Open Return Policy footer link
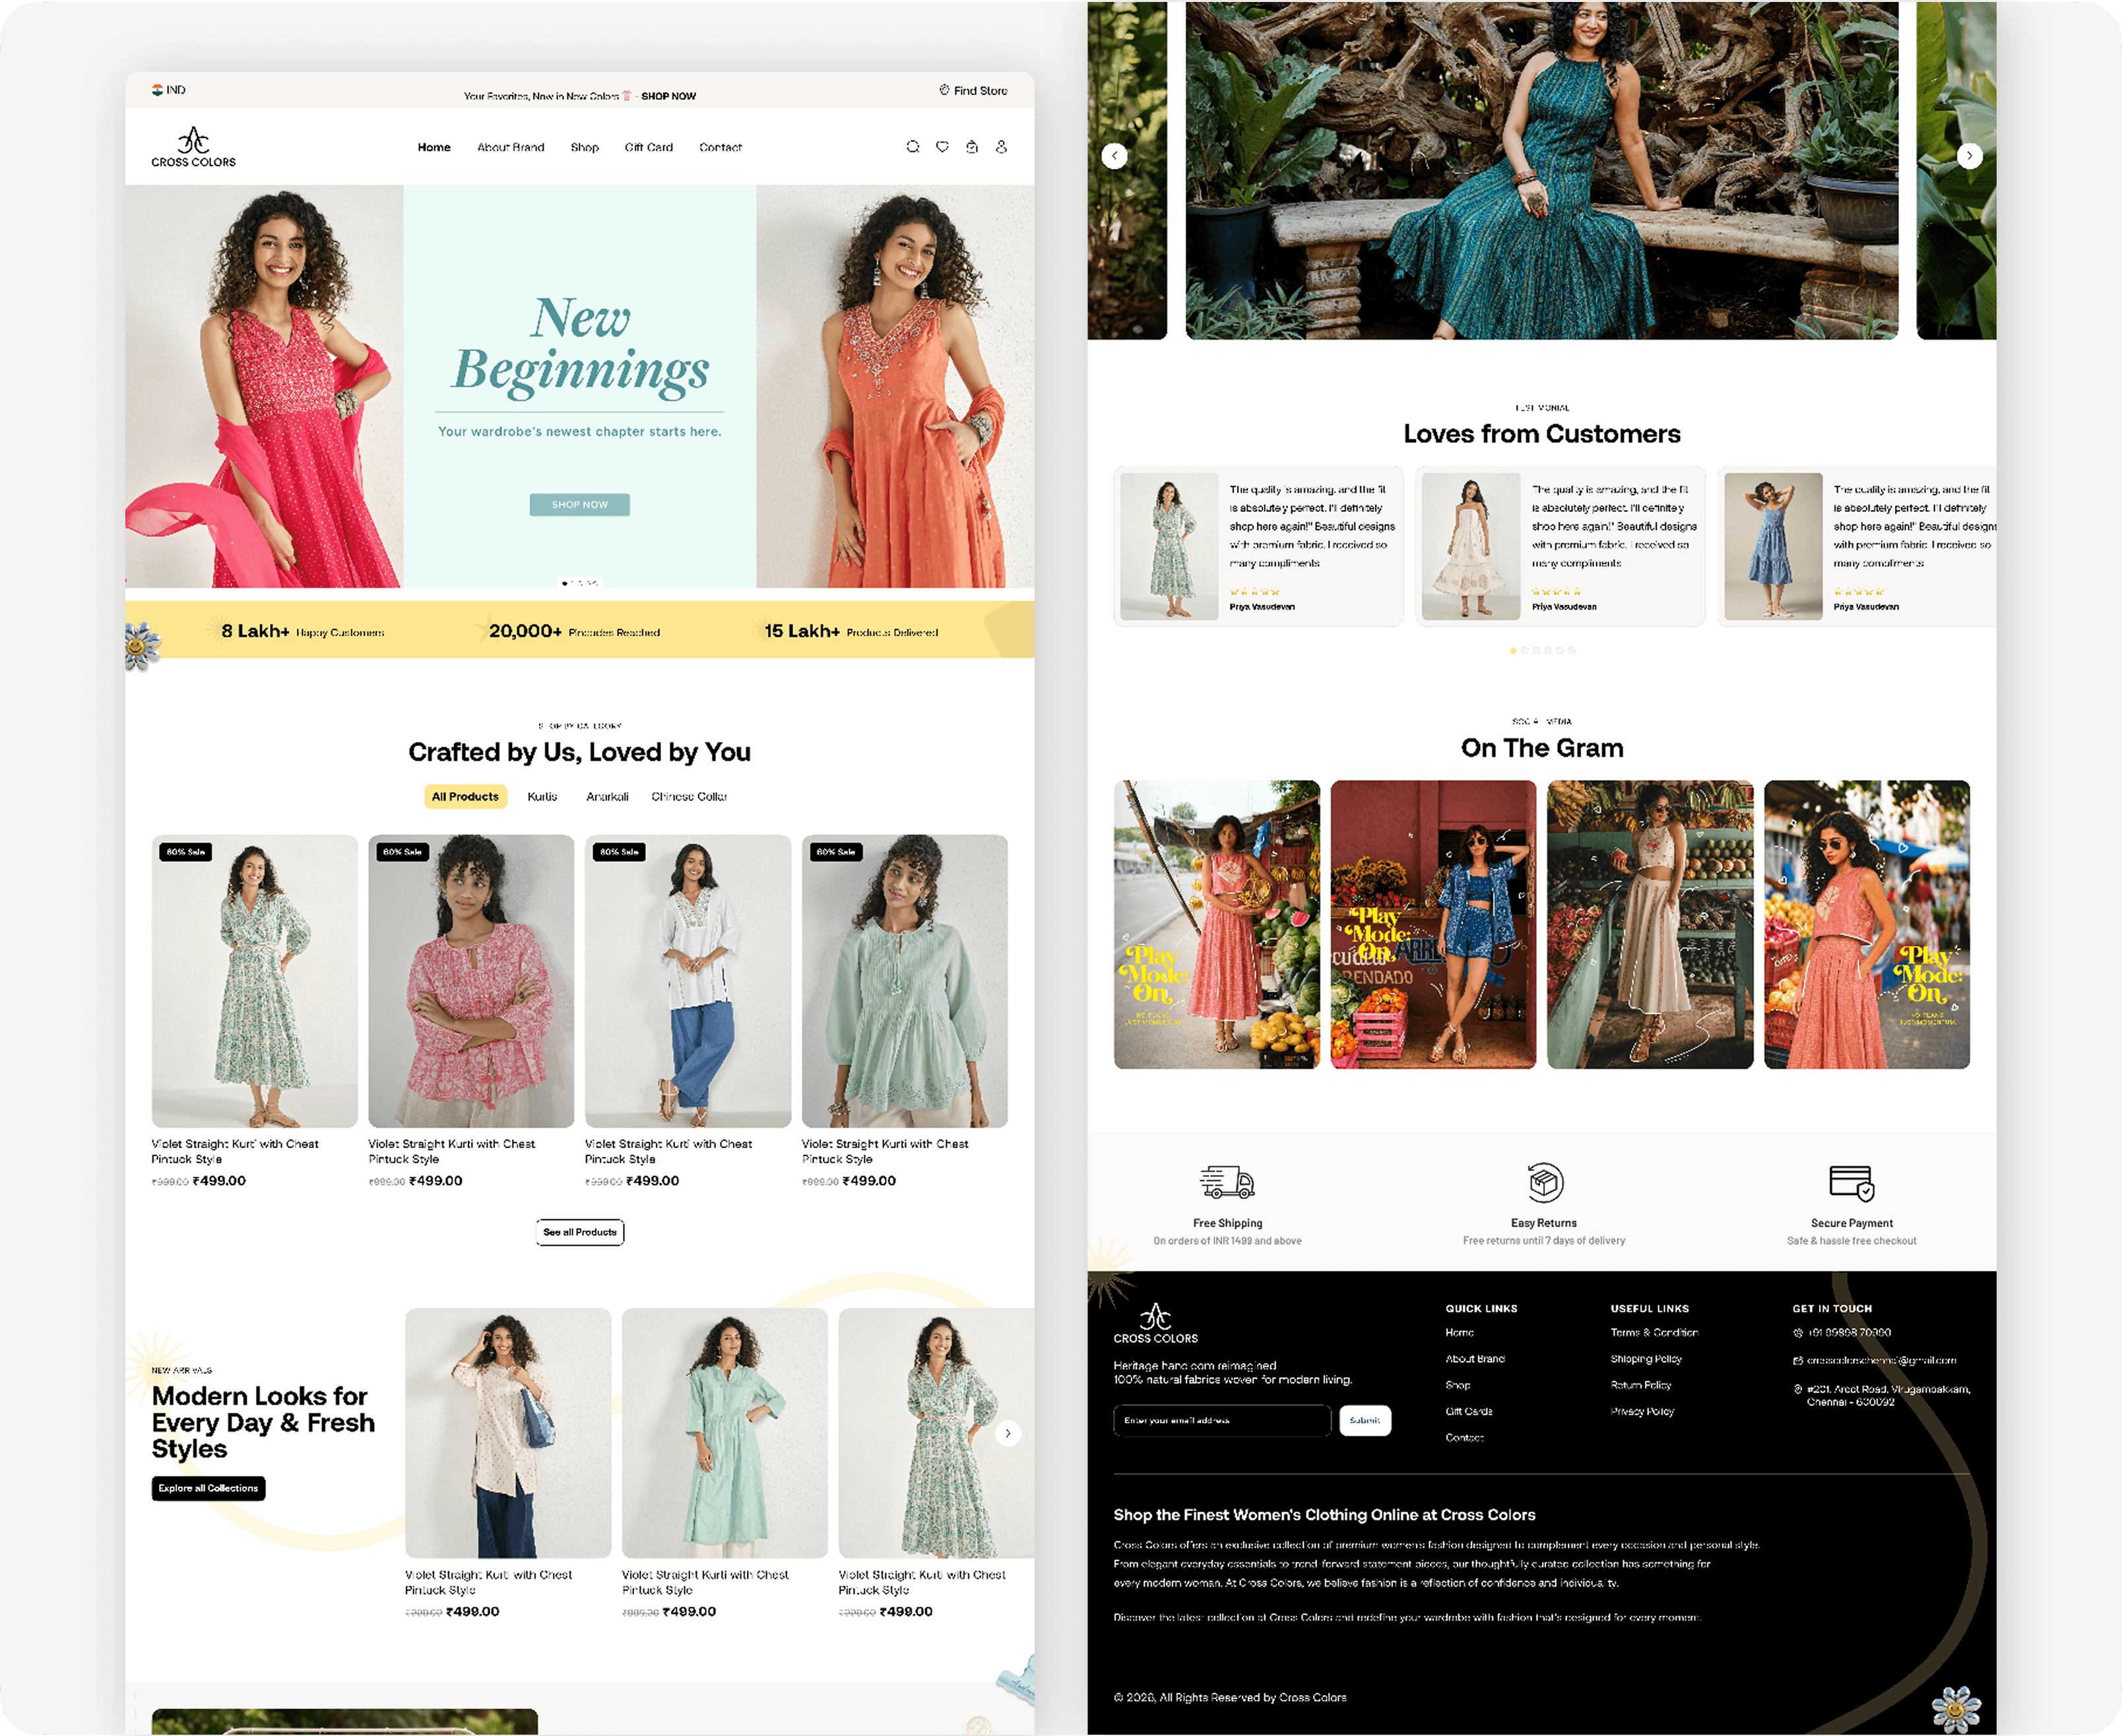Image resolution: width=2122 pixels, height=1736 pixels. [x=1641, y=1385]
